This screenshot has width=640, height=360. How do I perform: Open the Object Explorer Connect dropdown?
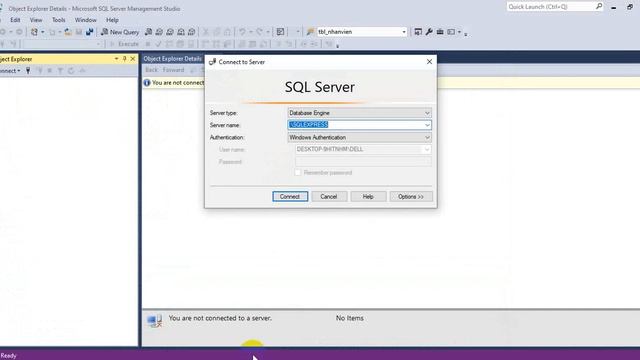pyautogui.click(x=10, y=71)
